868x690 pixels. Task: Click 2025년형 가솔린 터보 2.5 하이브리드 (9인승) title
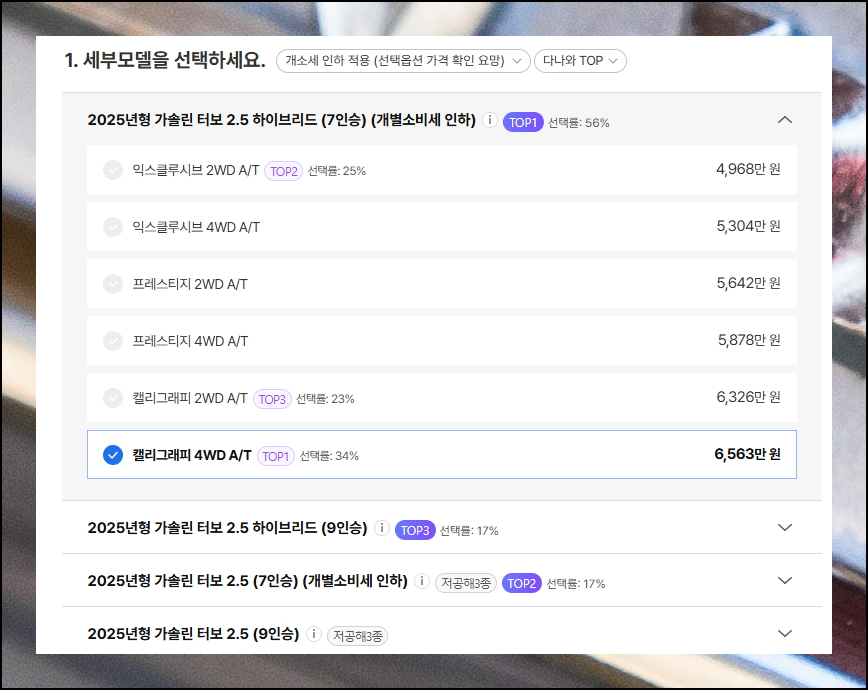click(x=228, y=528)
